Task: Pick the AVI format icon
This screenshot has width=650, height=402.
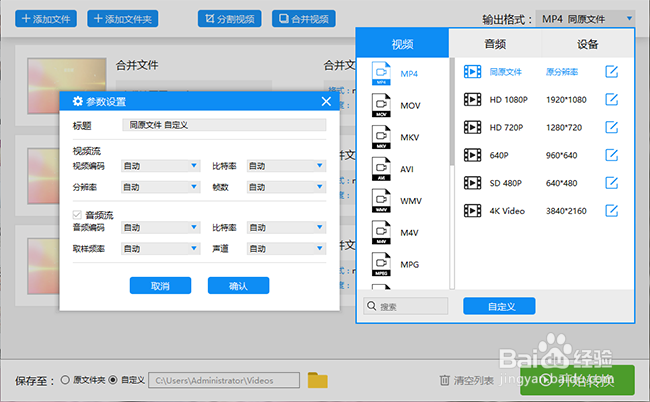Action: tap(381, 169)
